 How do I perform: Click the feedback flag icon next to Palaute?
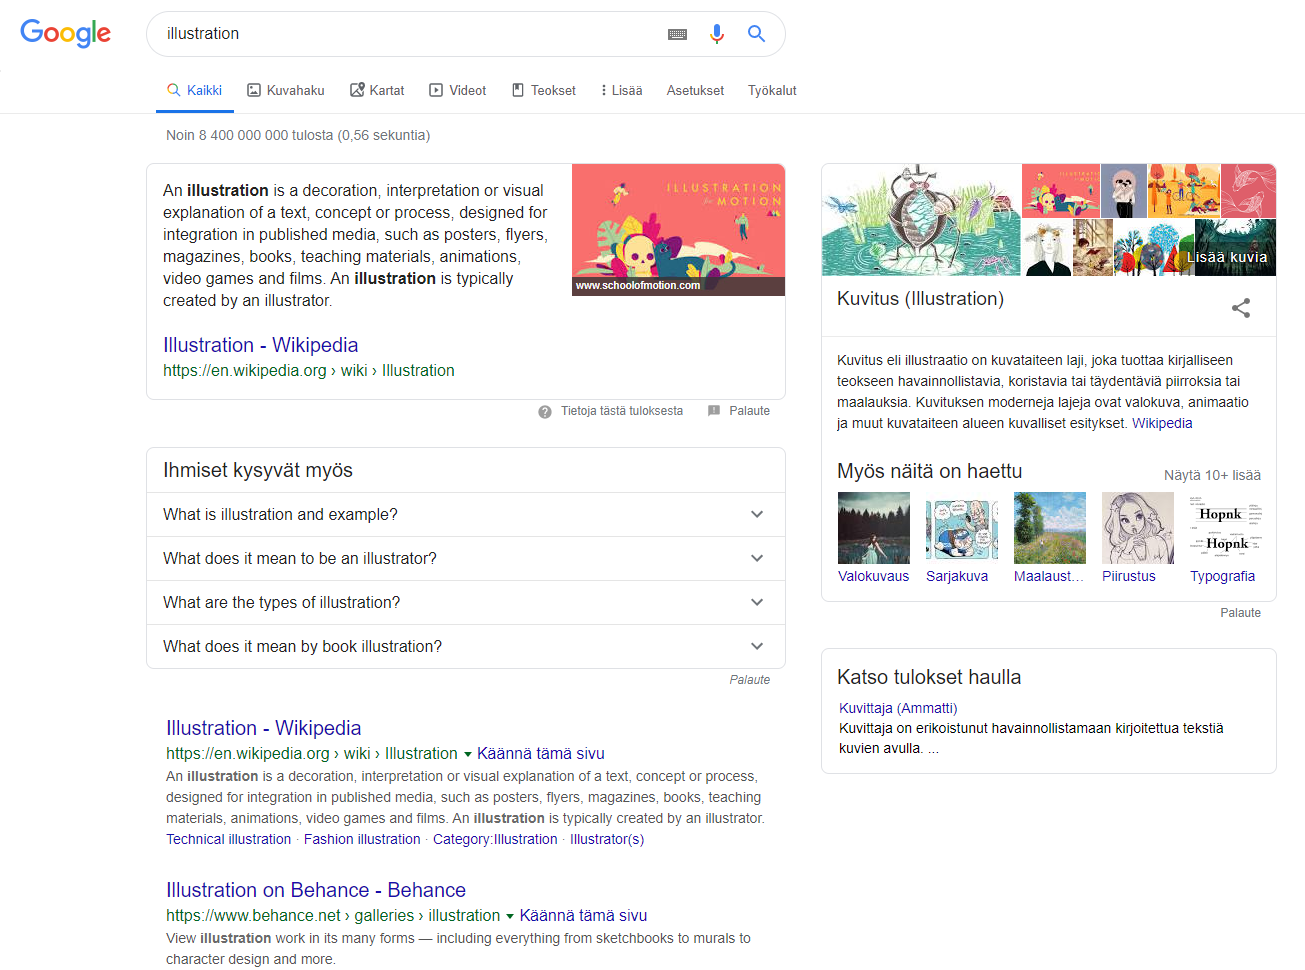[x=714, y=411]
